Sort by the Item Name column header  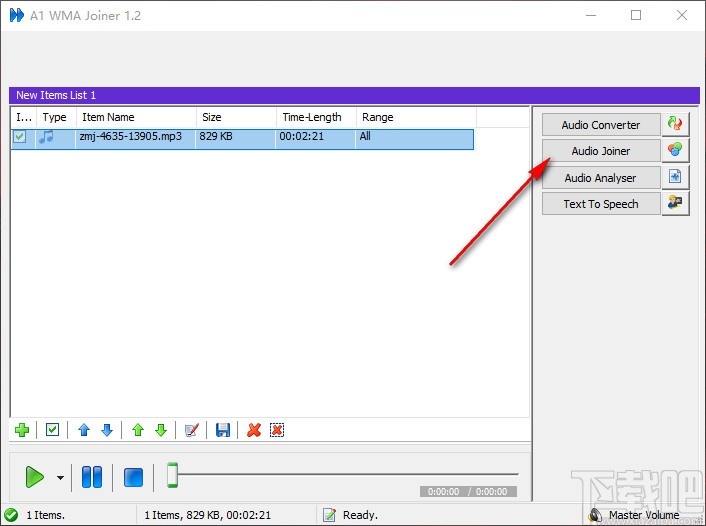pyautogui.click(x=136, y=117)
